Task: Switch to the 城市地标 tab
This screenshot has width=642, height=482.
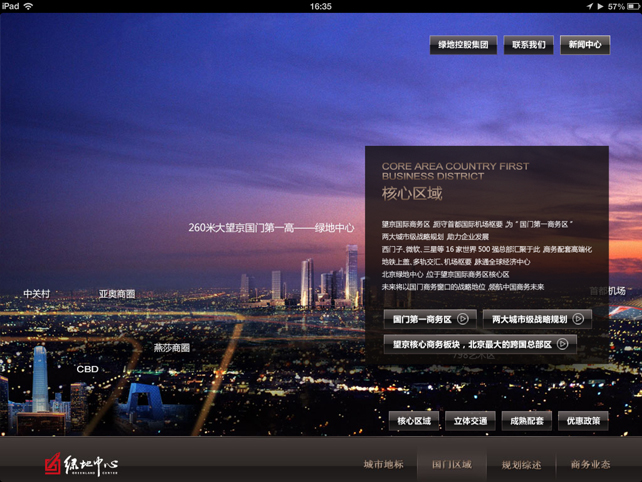Action: [x=383, y=465]
